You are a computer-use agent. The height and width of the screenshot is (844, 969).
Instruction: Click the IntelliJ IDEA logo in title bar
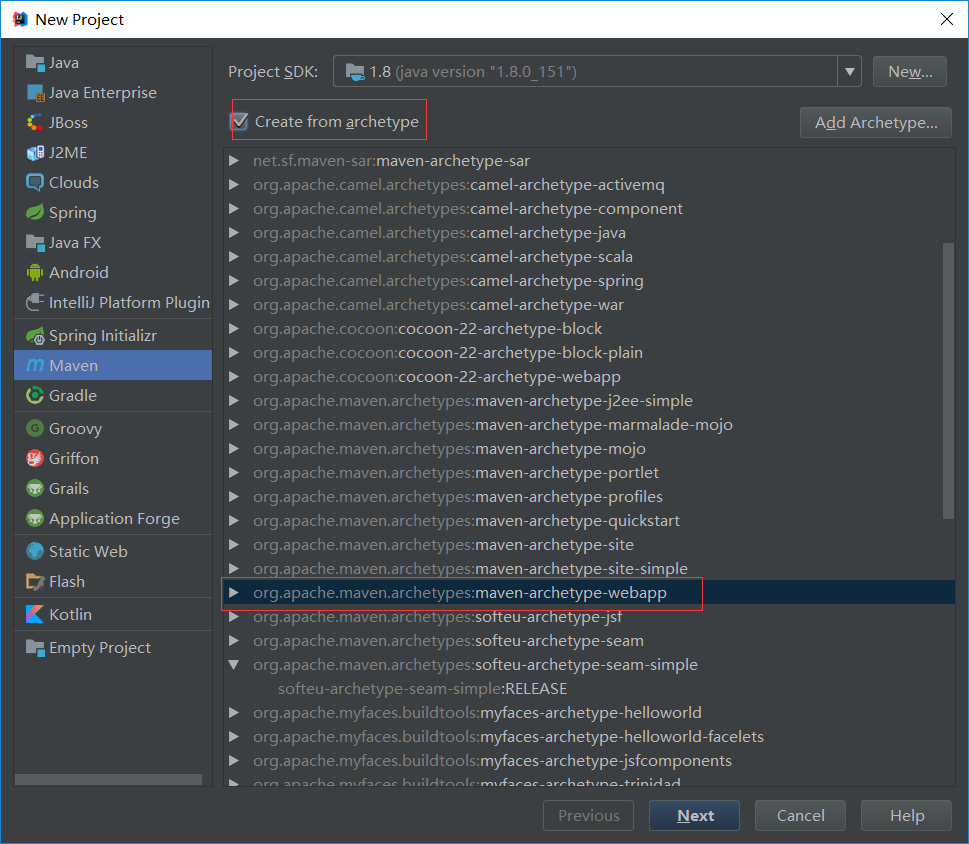click(20, 19)
